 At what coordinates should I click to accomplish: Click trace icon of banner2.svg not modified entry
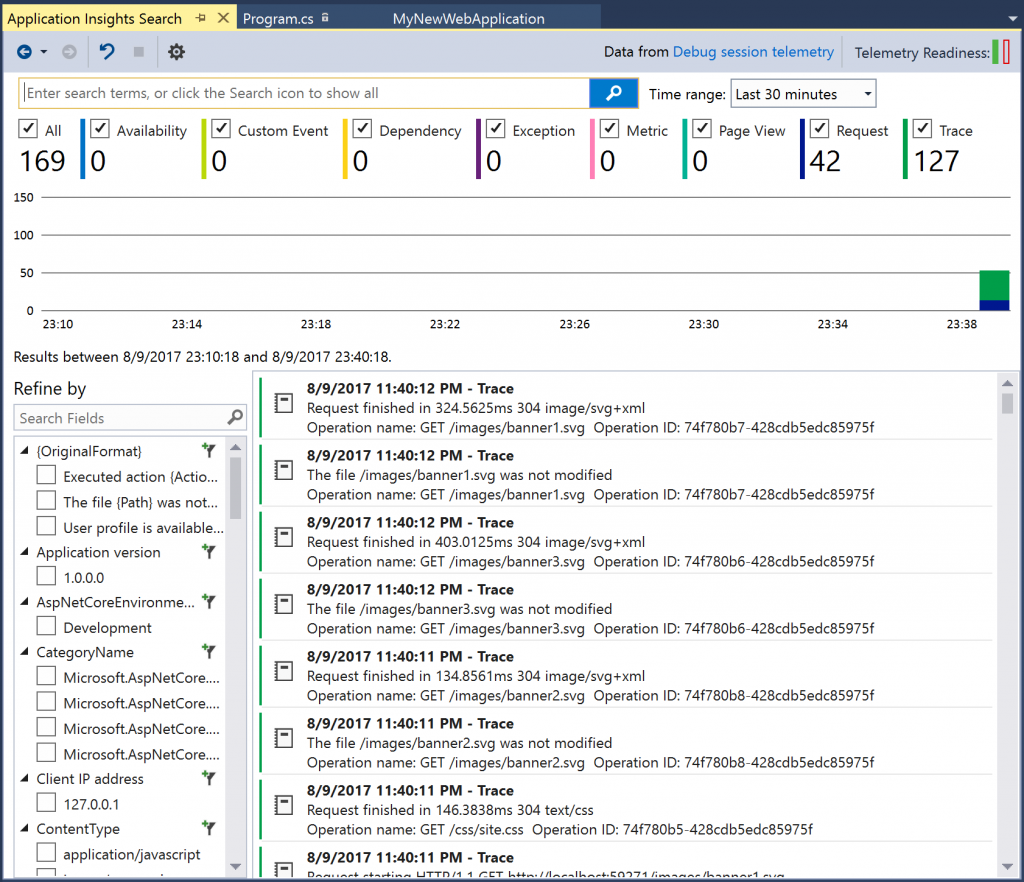[x=283, y=738]
